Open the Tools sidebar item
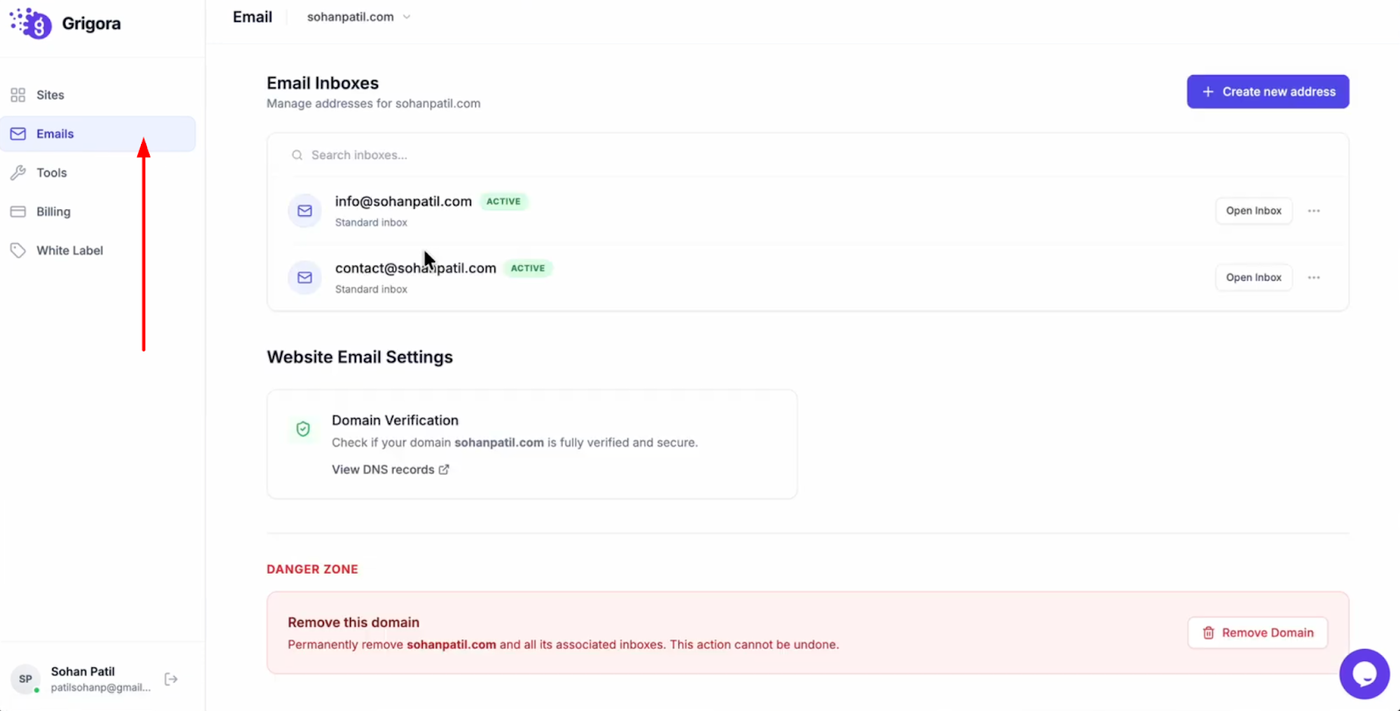This screenshot has height=711, width=1400. [x=51, y=173]
